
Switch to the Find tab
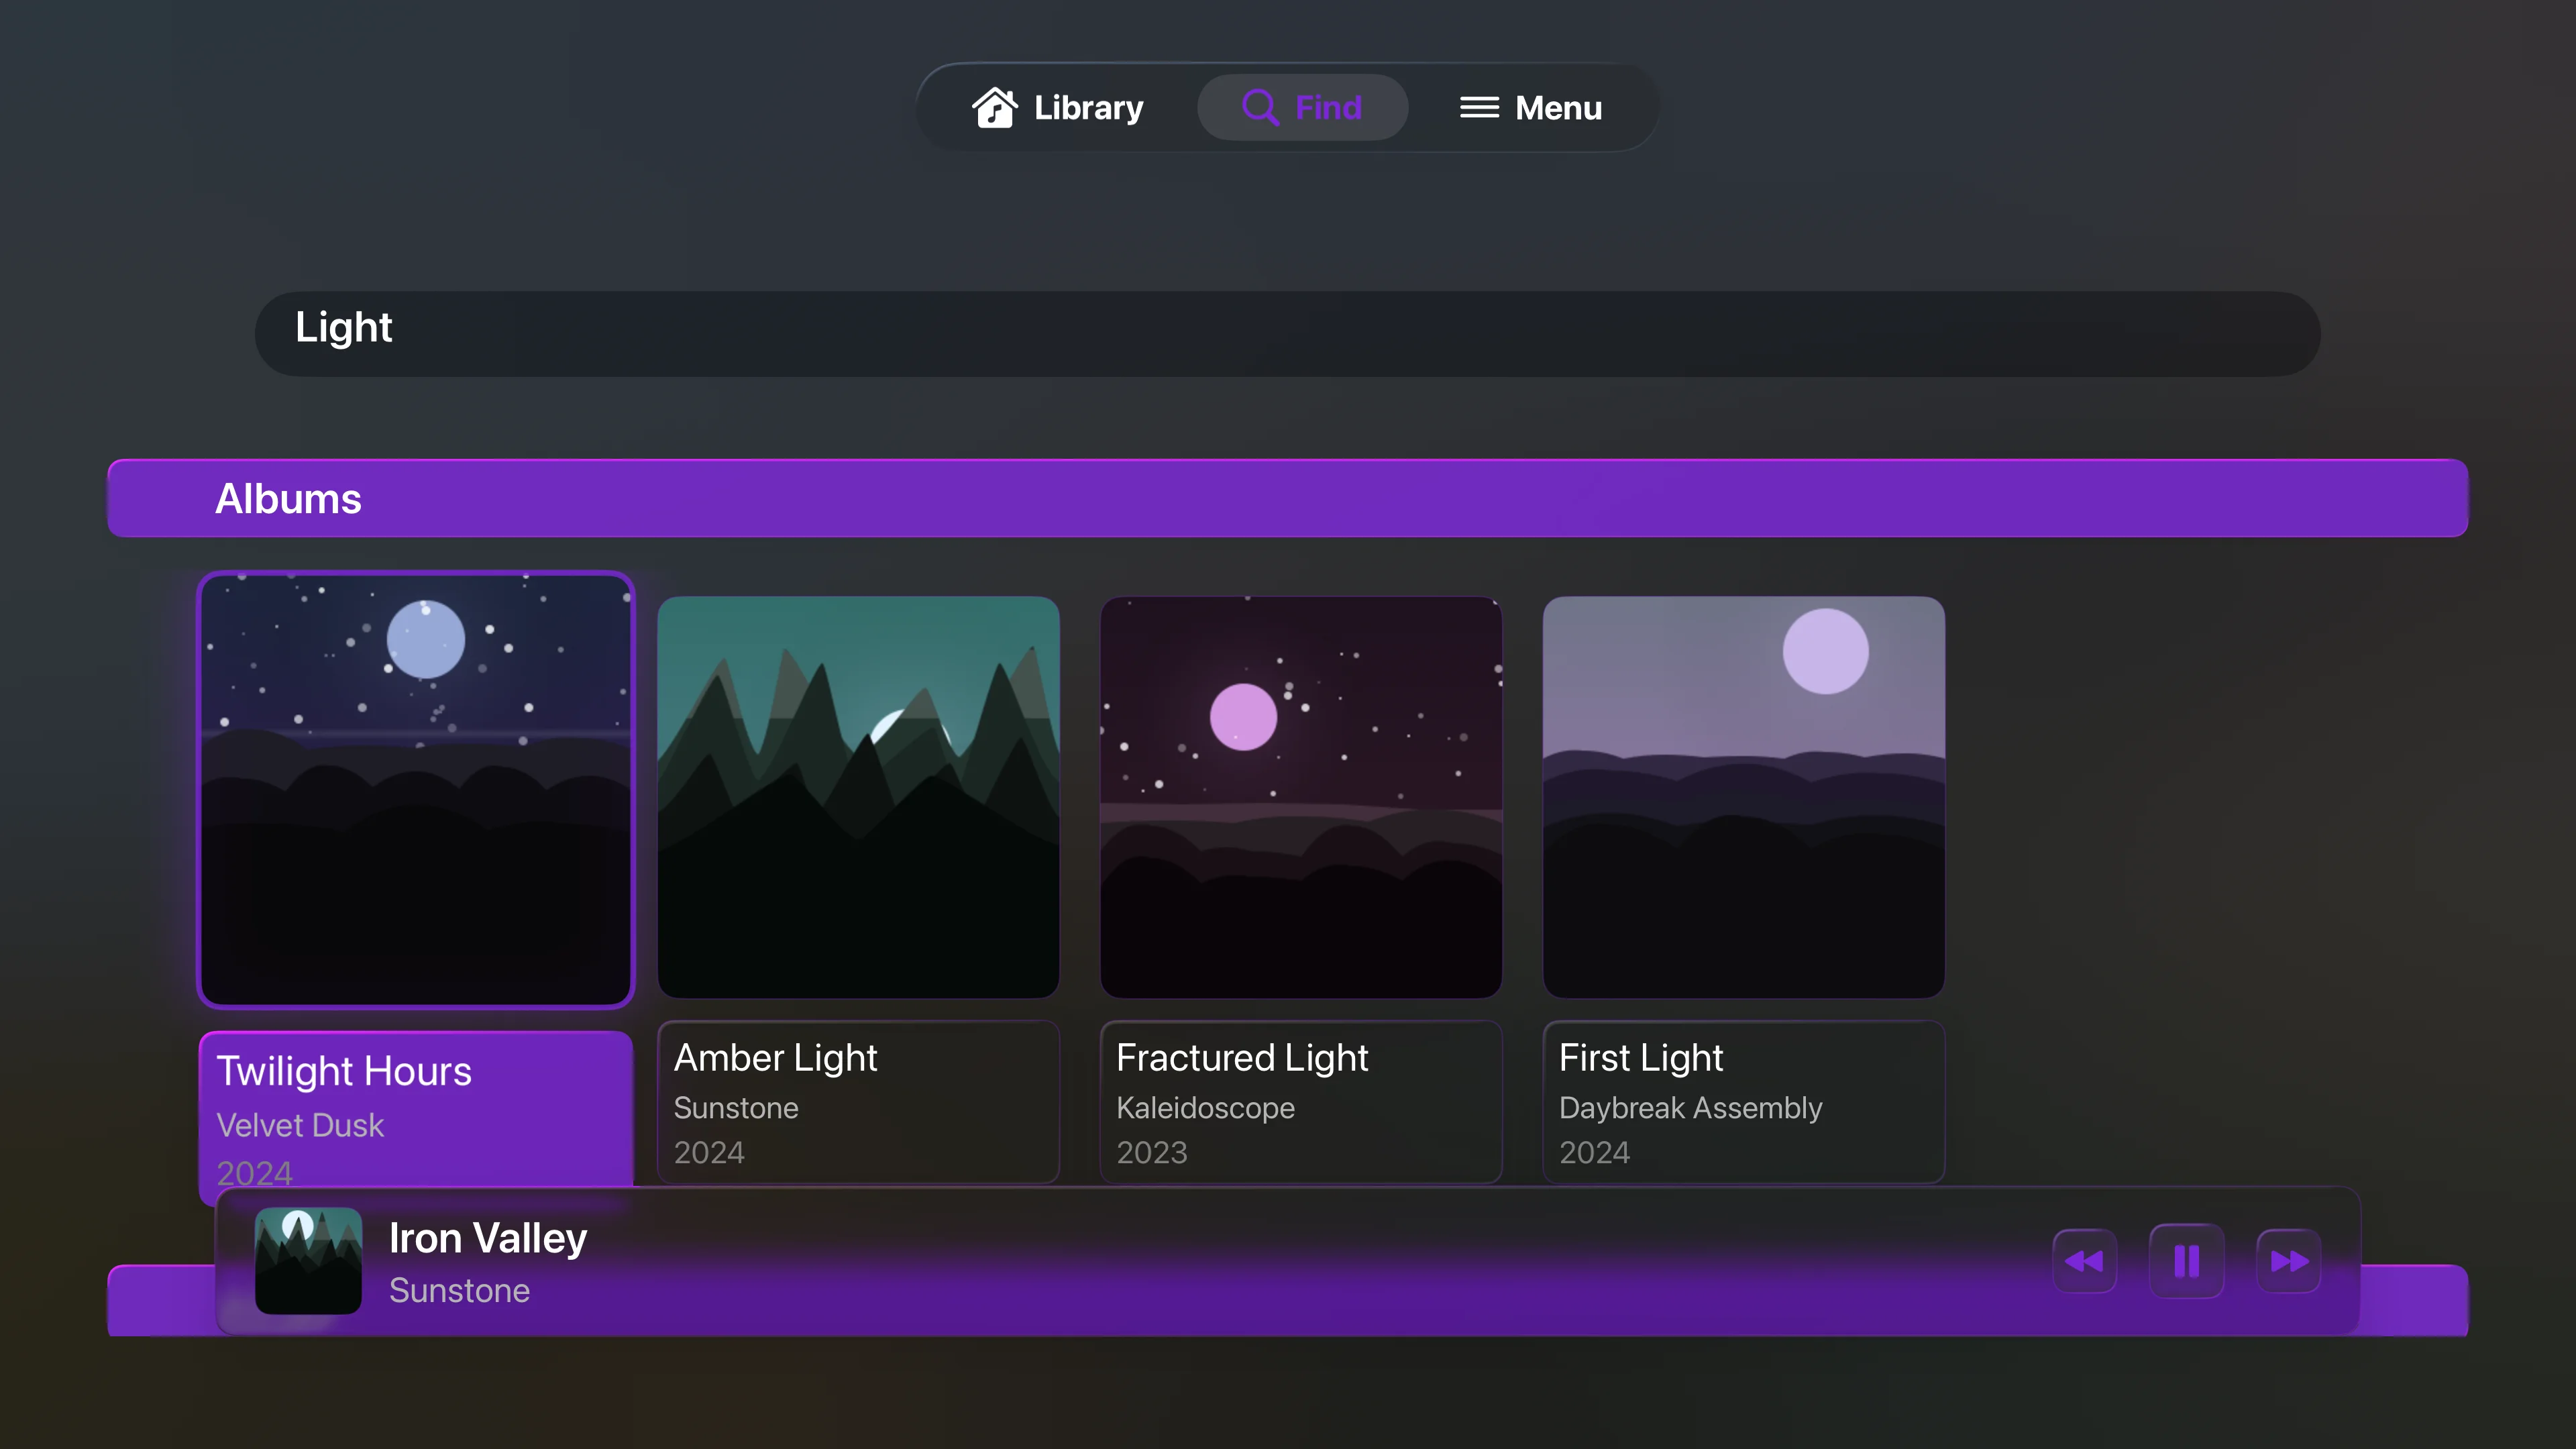[1302, 107]
